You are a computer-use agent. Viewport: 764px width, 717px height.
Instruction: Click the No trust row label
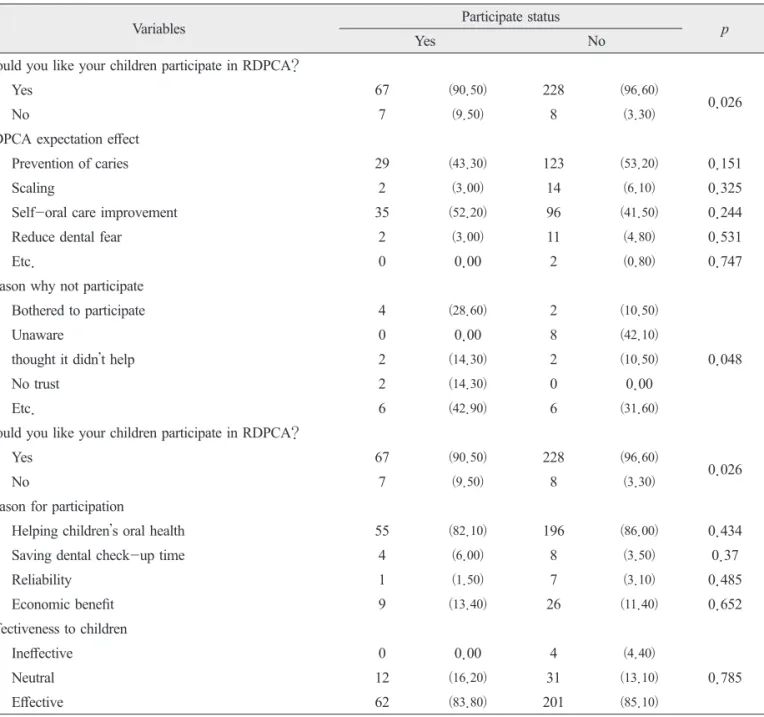coord(35,384)
